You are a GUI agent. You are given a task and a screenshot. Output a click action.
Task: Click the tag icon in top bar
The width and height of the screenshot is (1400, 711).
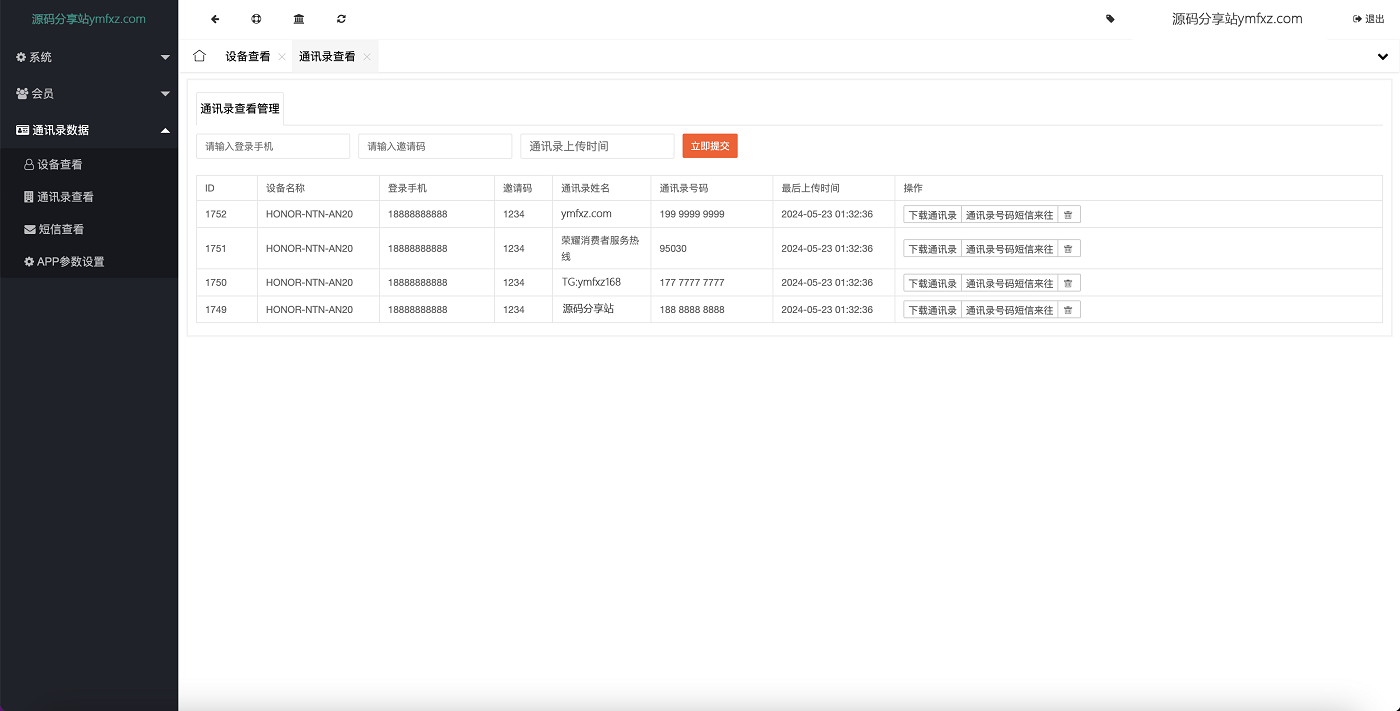click(1110, 19)
